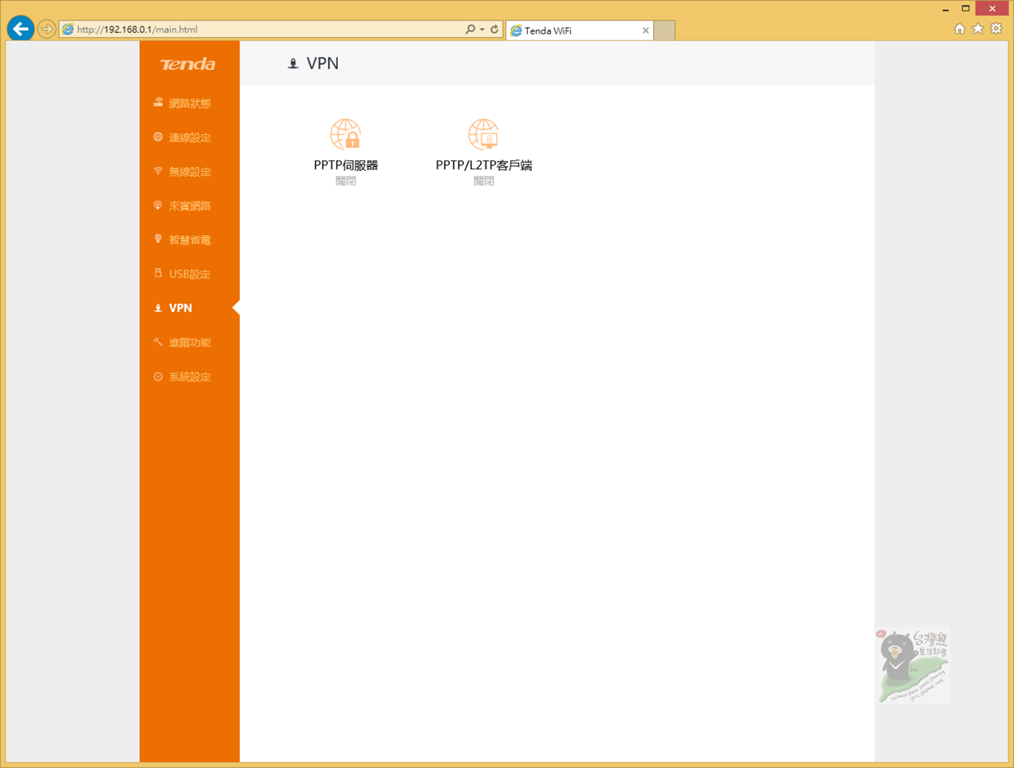Click 關閉 status under PPTP伺服器
The image size is (1014, 768).
(346, 181)
